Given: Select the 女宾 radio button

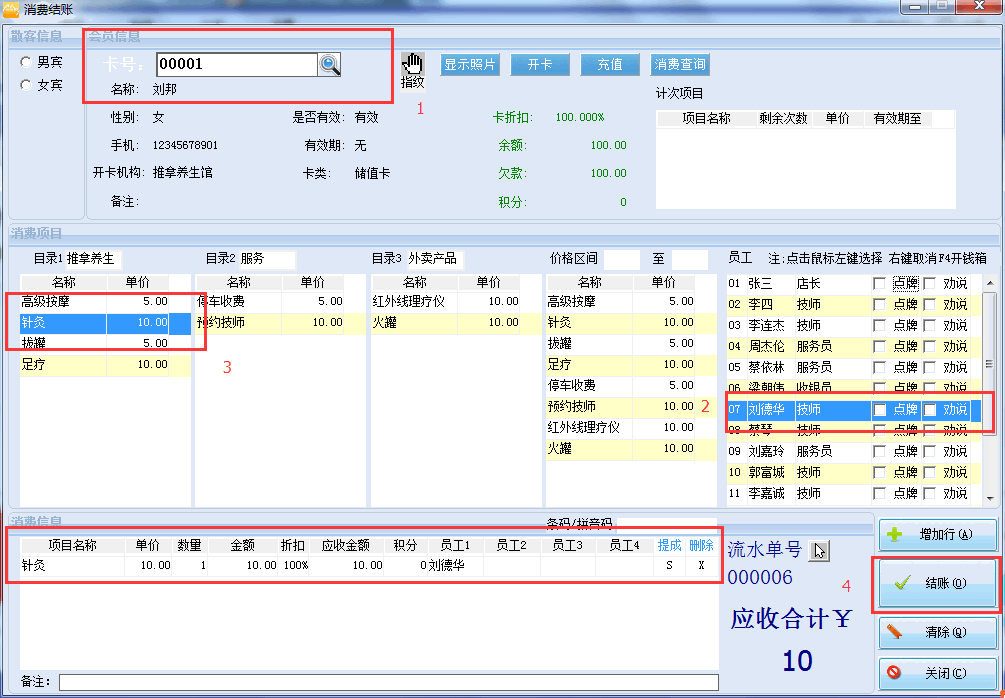Looking at the screenshot, I should (x=26, y=85).
